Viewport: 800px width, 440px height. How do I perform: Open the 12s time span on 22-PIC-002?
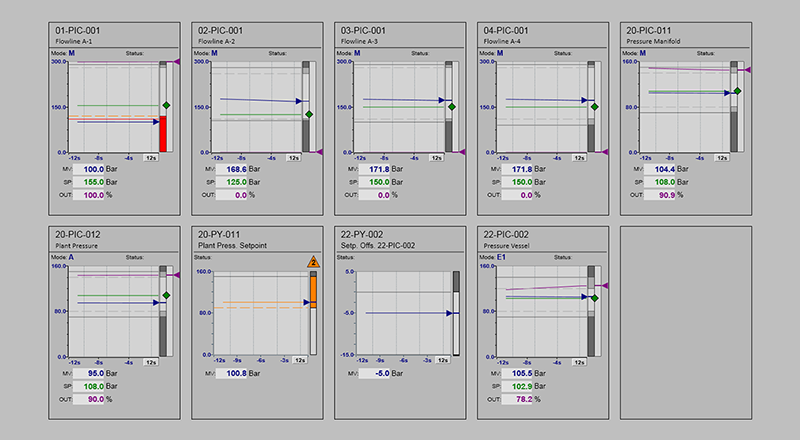(580, 362)
